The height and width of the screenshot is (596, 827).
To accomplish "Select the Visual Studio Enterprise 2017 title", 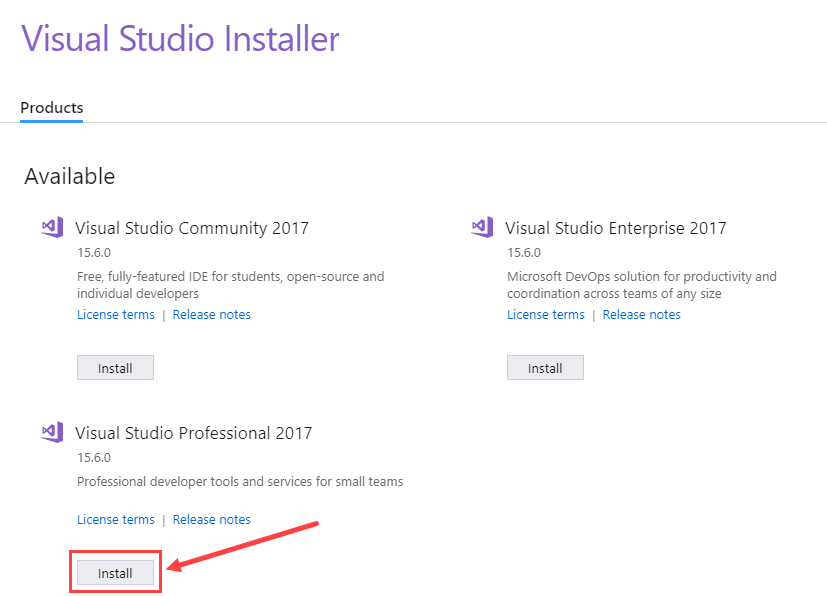I will point(615,228).
